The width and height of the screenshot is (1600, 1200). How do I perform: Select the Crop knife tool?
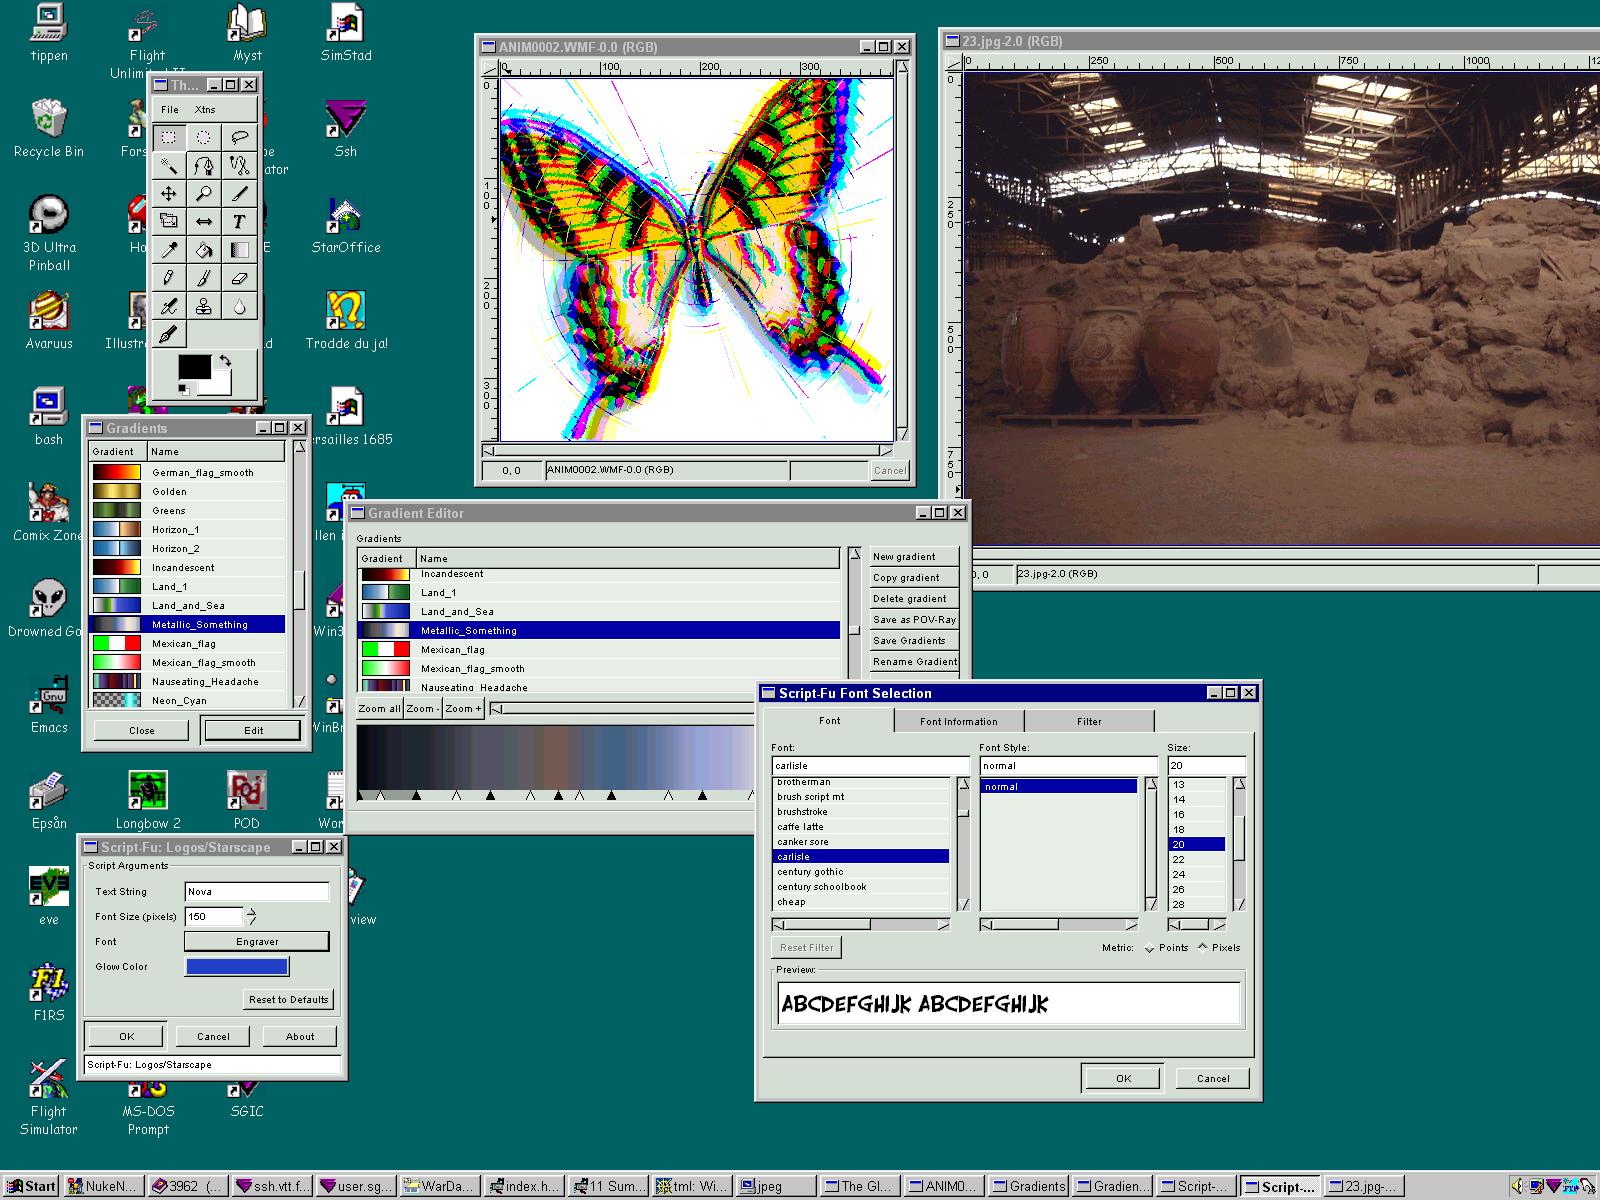click(x=239, y=193)
